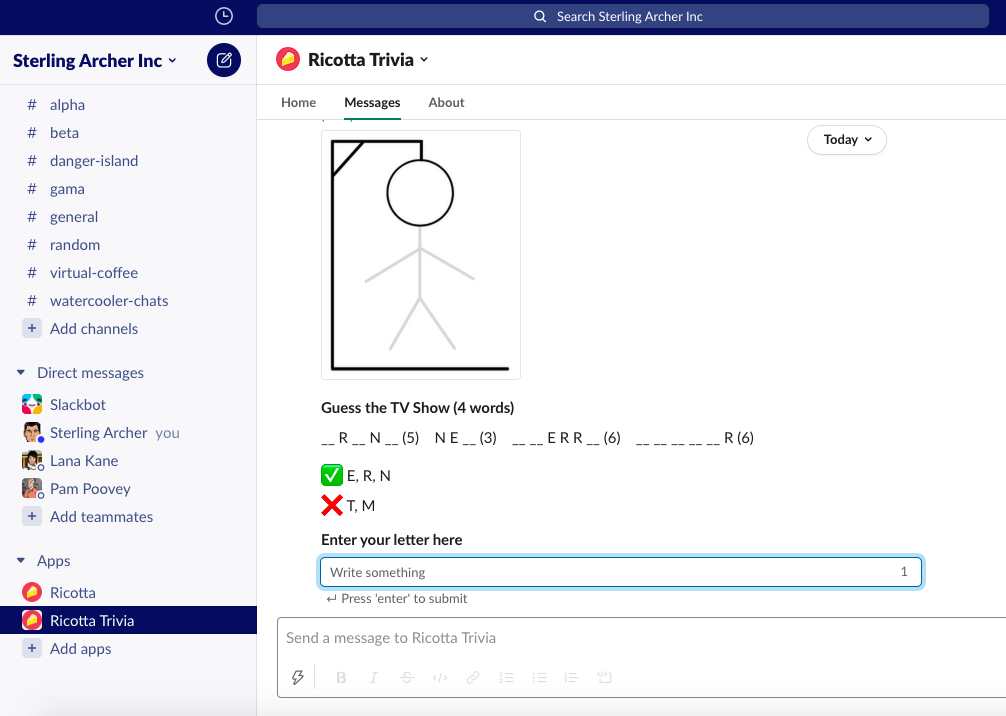Click the green checkmark beside correct letters
This screenshot has width=1006, height=716.
[332, 475]
